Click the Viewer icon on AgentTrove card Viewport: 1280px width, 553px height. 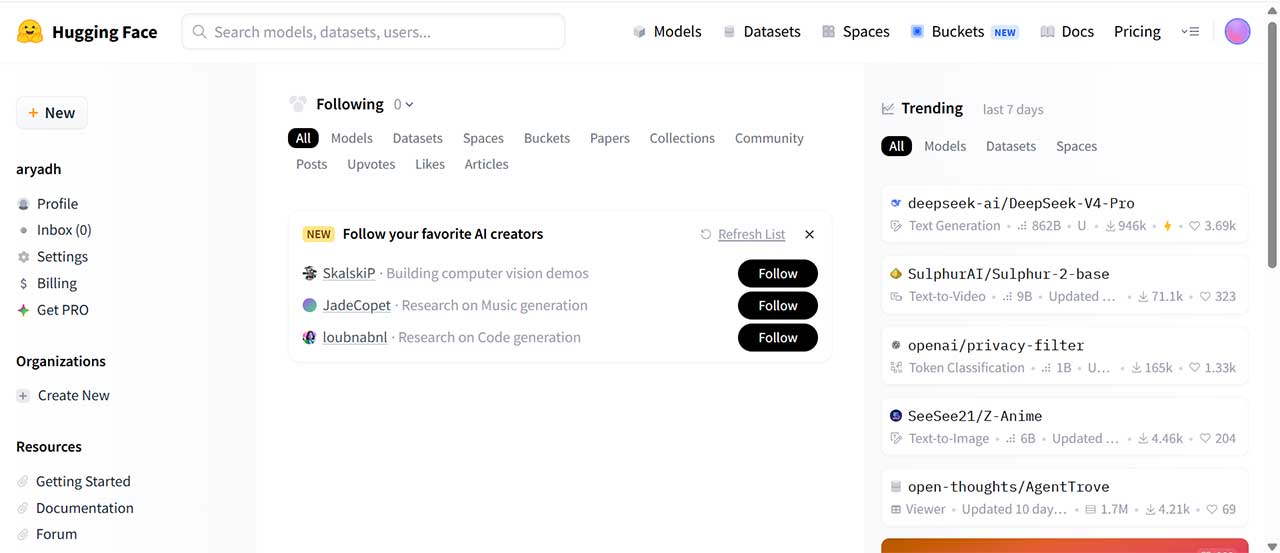(896, 510)
